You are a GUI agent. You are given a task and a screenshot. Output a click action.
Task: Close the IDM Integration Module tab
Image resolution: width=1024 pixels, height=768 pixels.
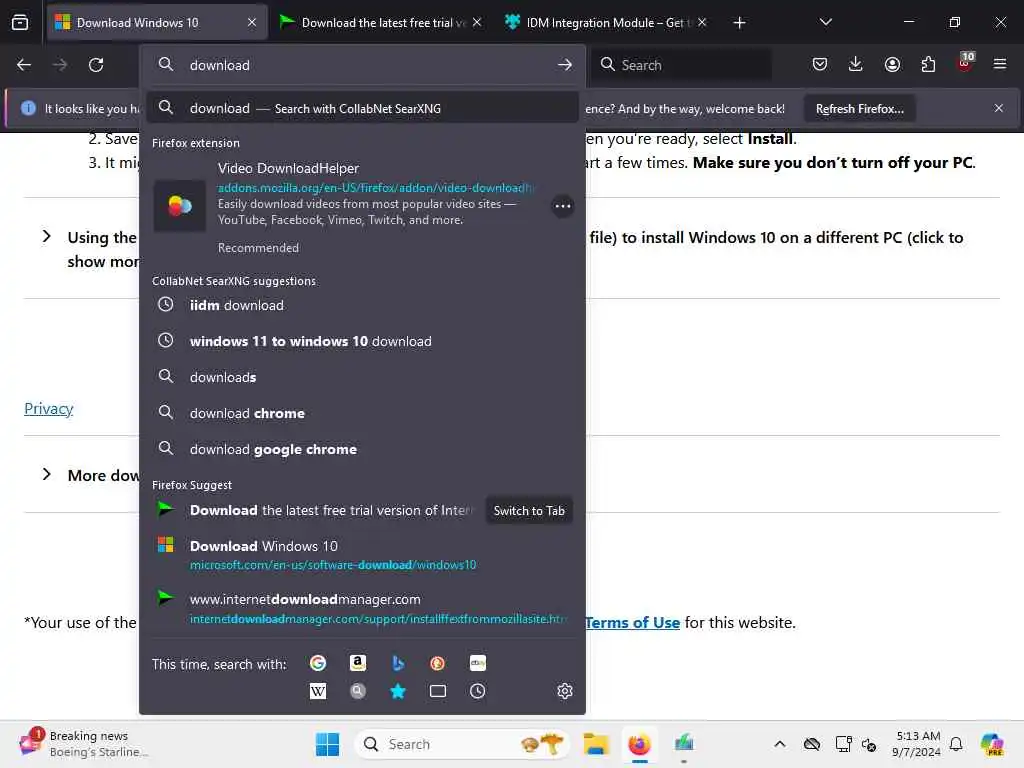click(x=702, y=23)
